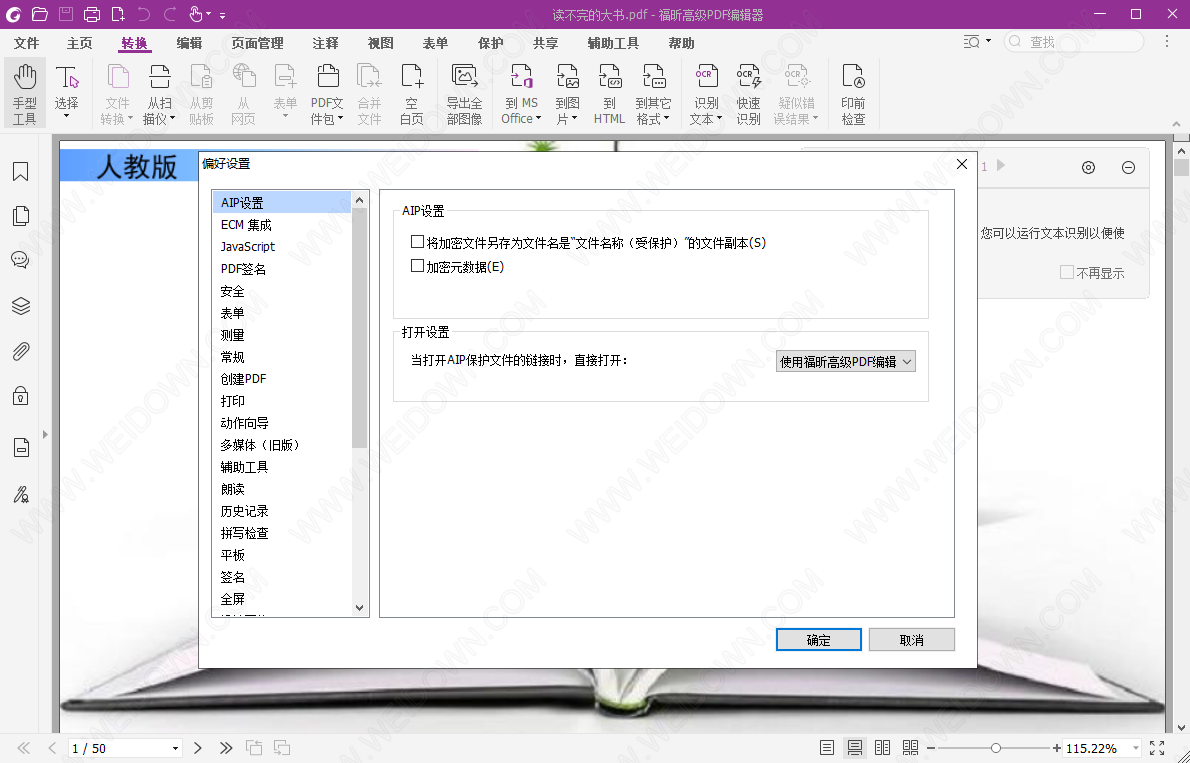Open the 文件 menu
Image resolution: width=1190 pixels, height=763 pixels.
(x=27, y=43)
